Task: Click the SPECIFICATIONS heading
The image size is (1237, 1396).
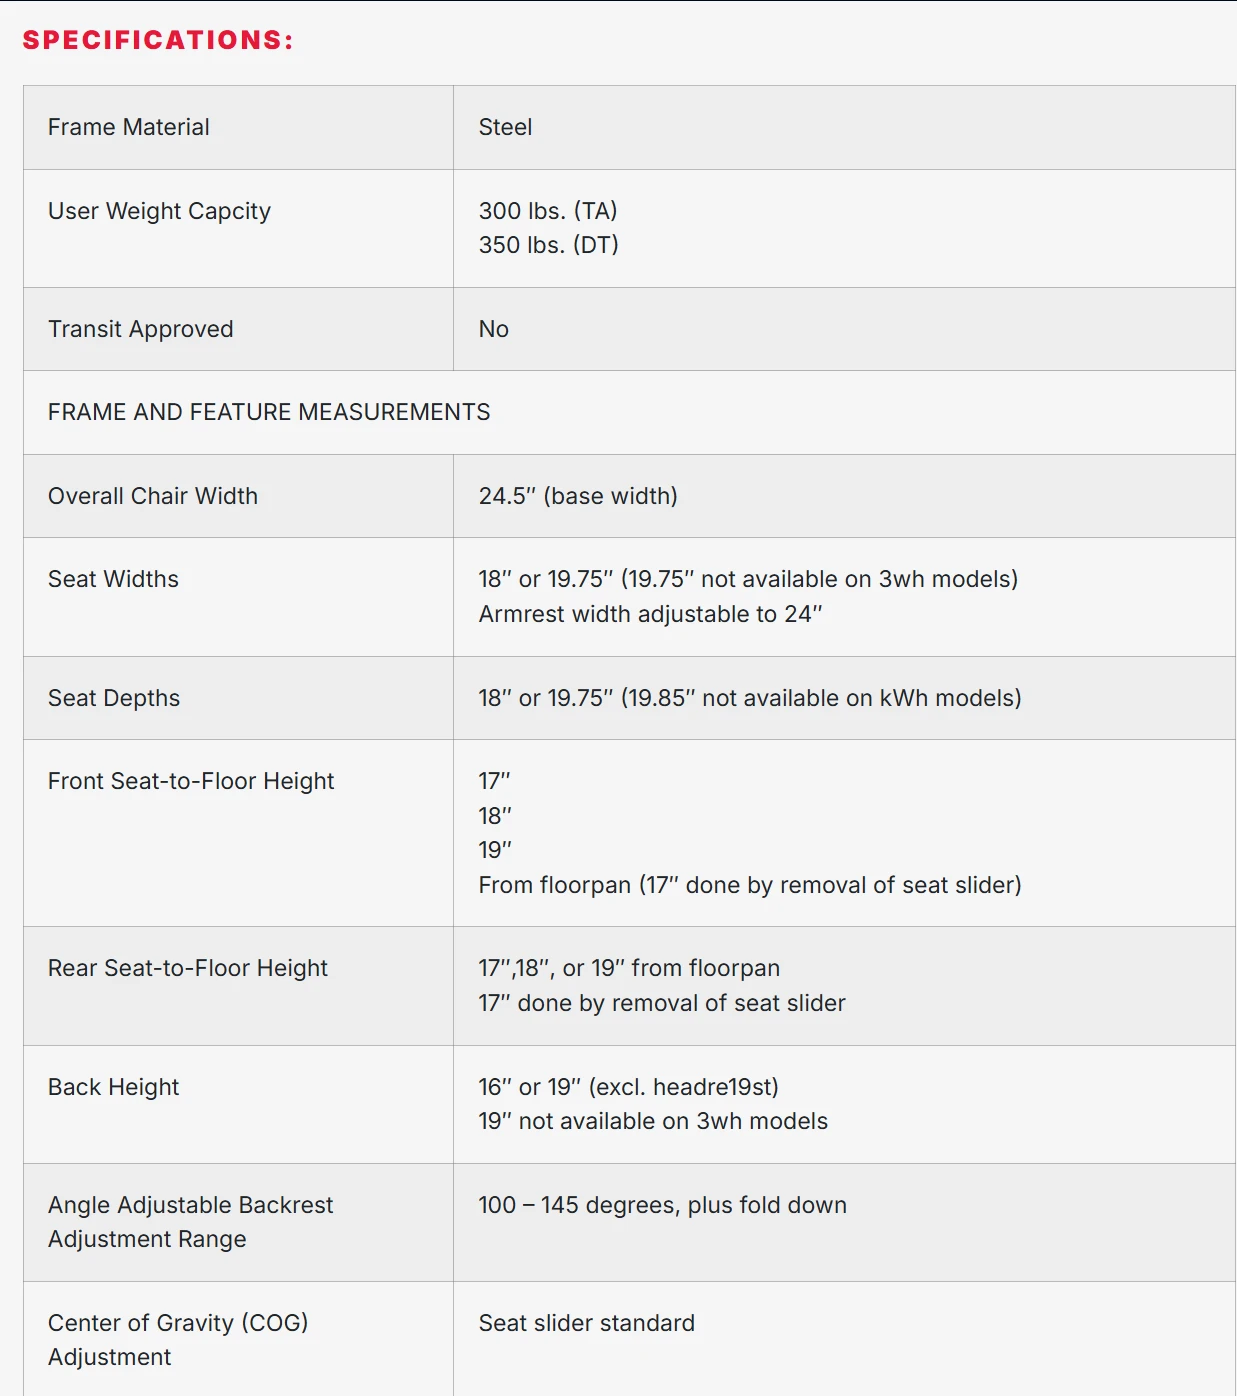Action: tap(158, 40)
